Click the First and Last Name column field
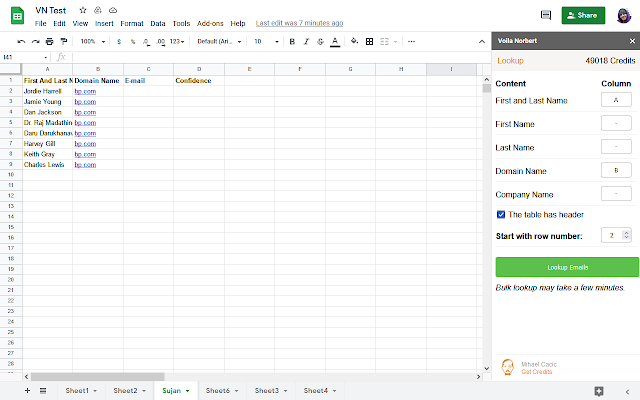Viewport: 640px width, 400px height. click(616, 100)
